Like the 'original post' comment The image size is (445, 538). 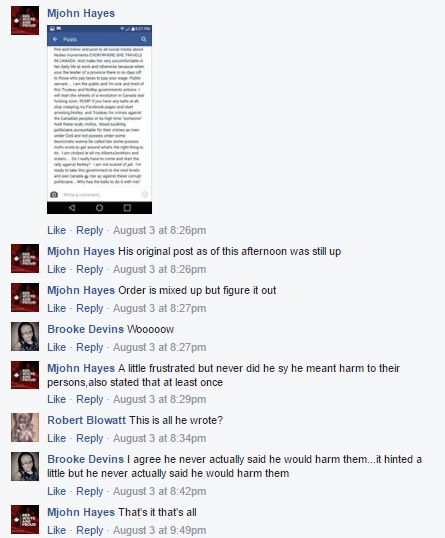coord(56,269)
